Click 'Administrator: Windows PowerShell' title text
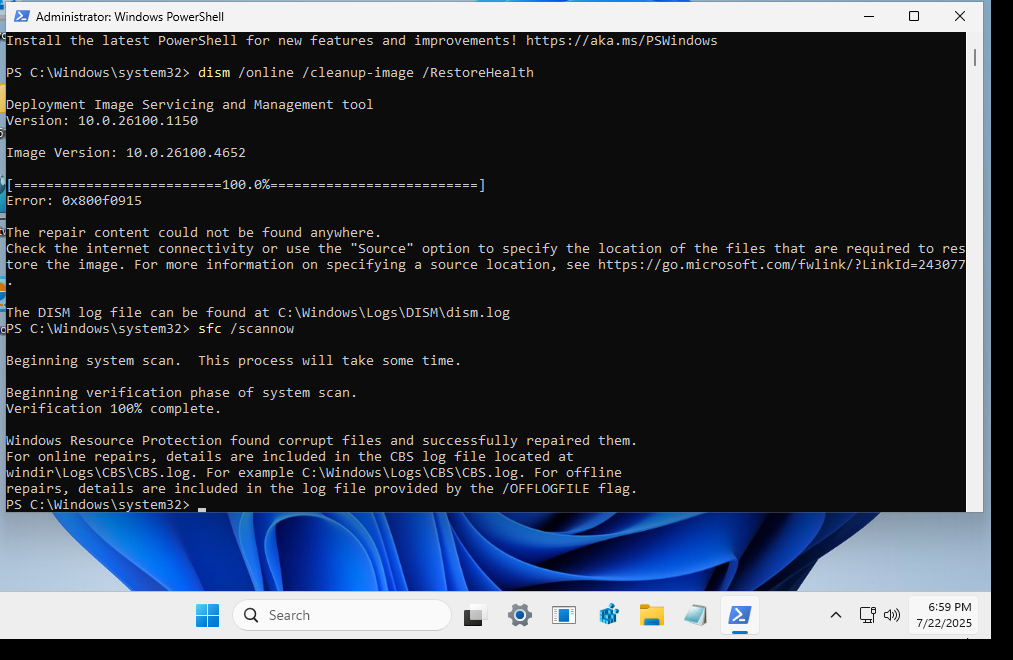This screenshot has width=1013, height=660. point(130,17)
